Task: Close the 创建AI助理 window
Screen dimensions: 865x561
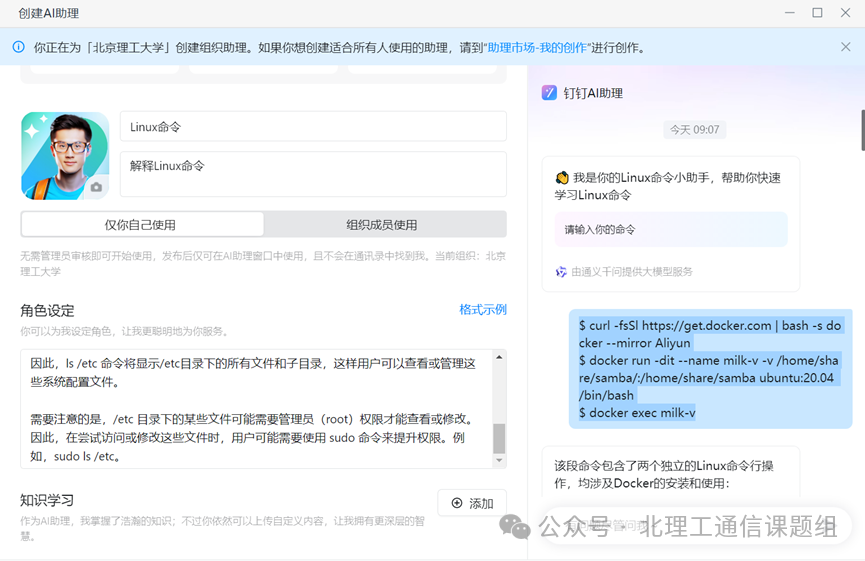Action: 845,13
